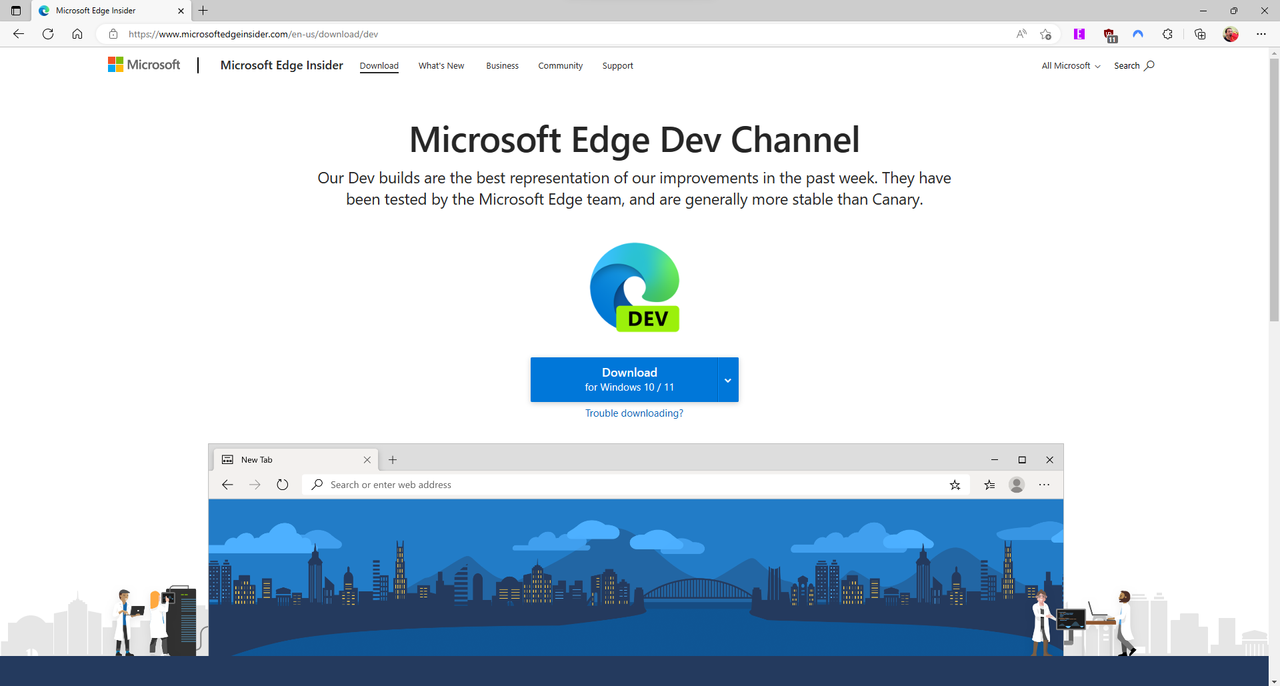Open the Download nav item
Viewport: 1280px width, 686px height.
(x=379, y=66)
